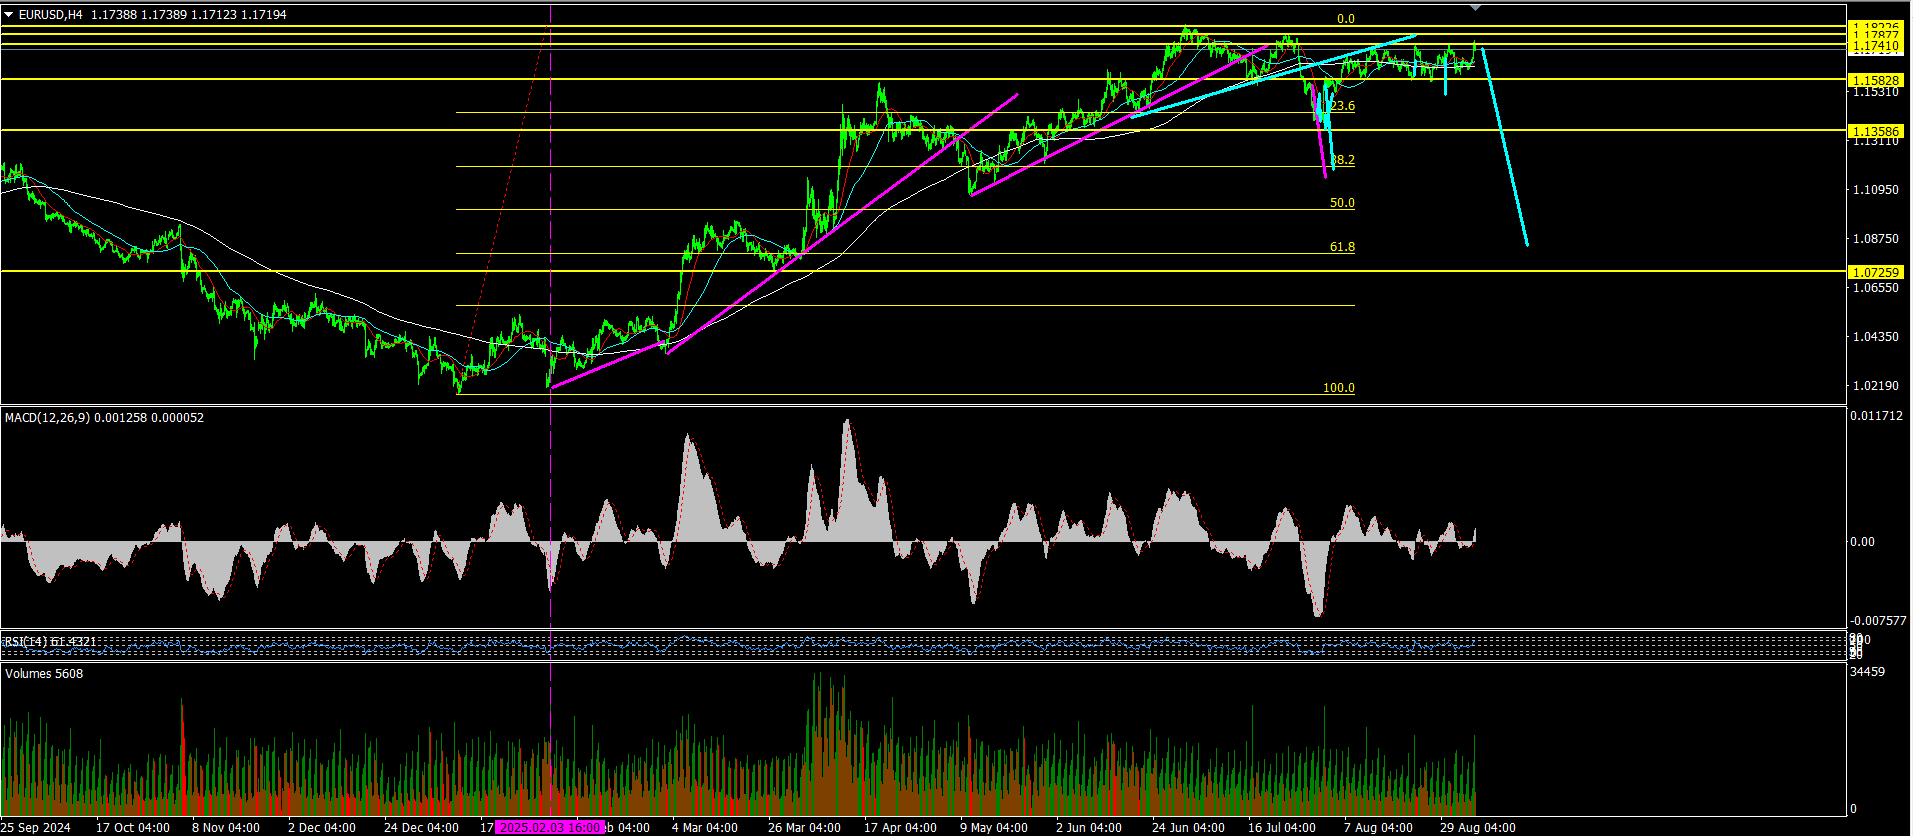The width and height of the screenshot is (1913, 836).
Task: Select the 1.07259 yellow price label
Action: [1876, 272]
